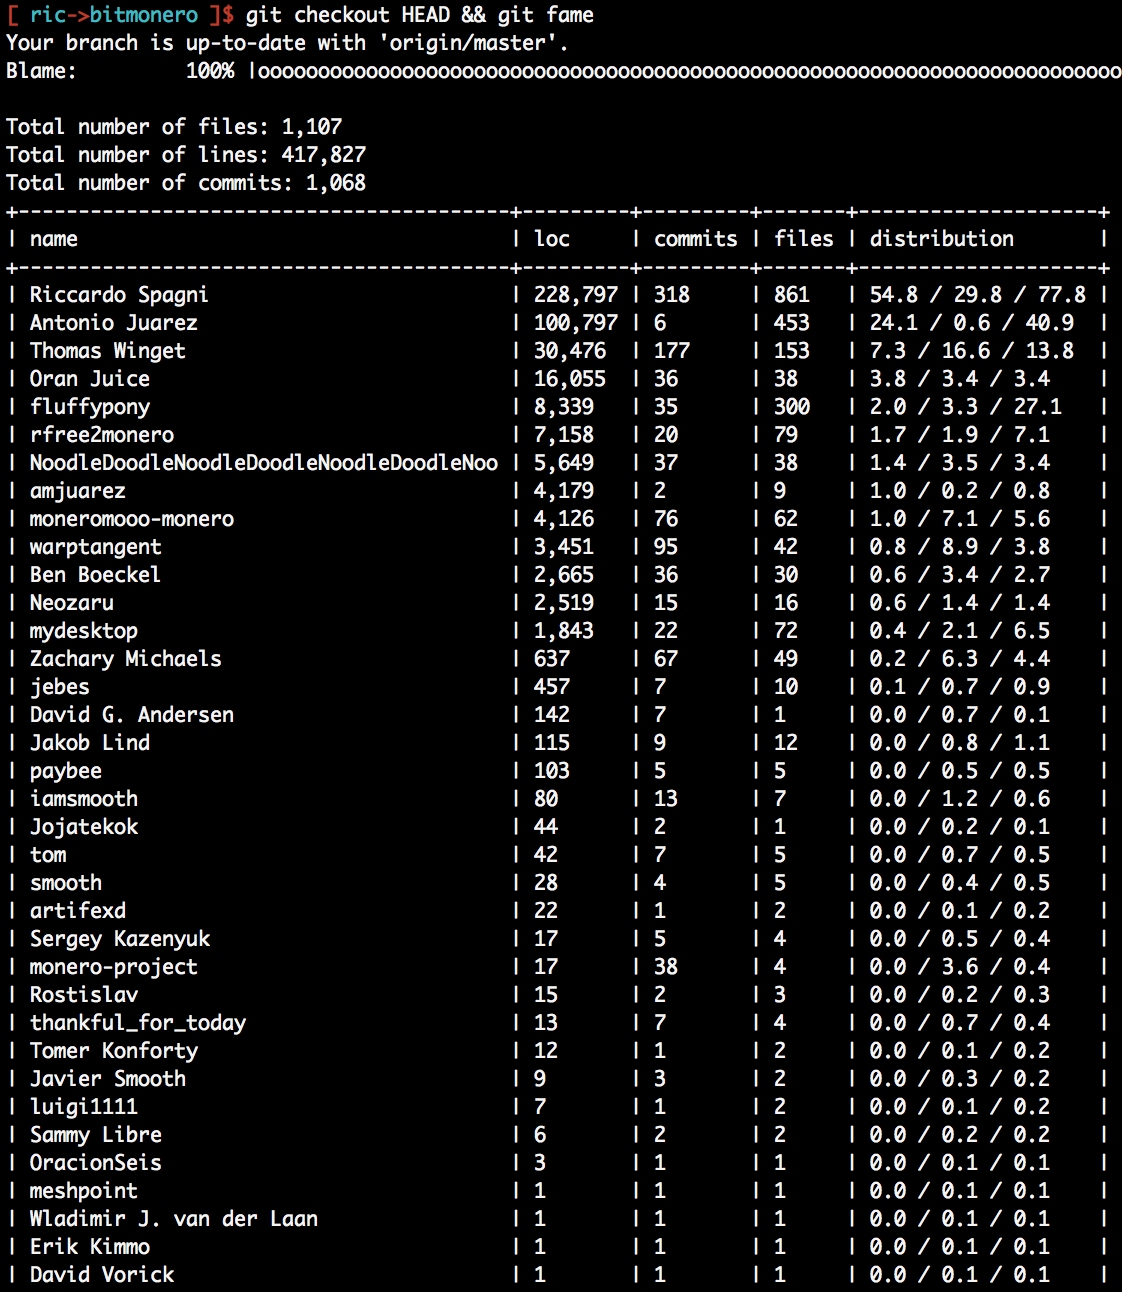Click the name 'Ben Boeckel'
The height and width of the screenshot is (1292, 1122).
click(x=95, y=575)
